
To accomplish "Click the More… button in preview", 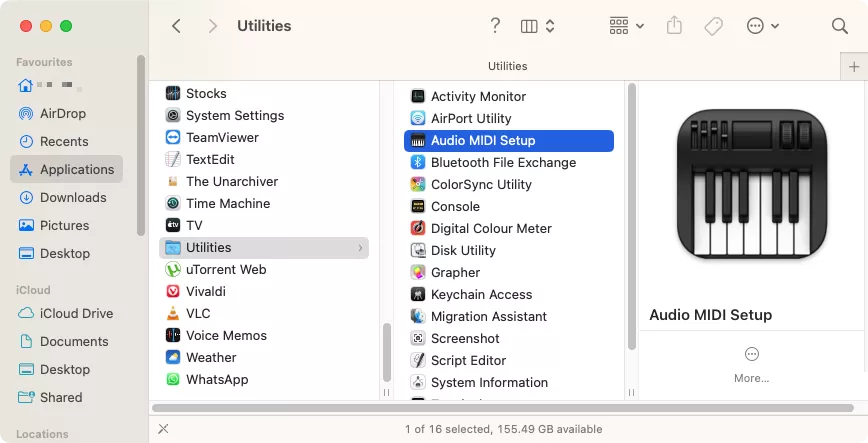I will tap(751, 364).
